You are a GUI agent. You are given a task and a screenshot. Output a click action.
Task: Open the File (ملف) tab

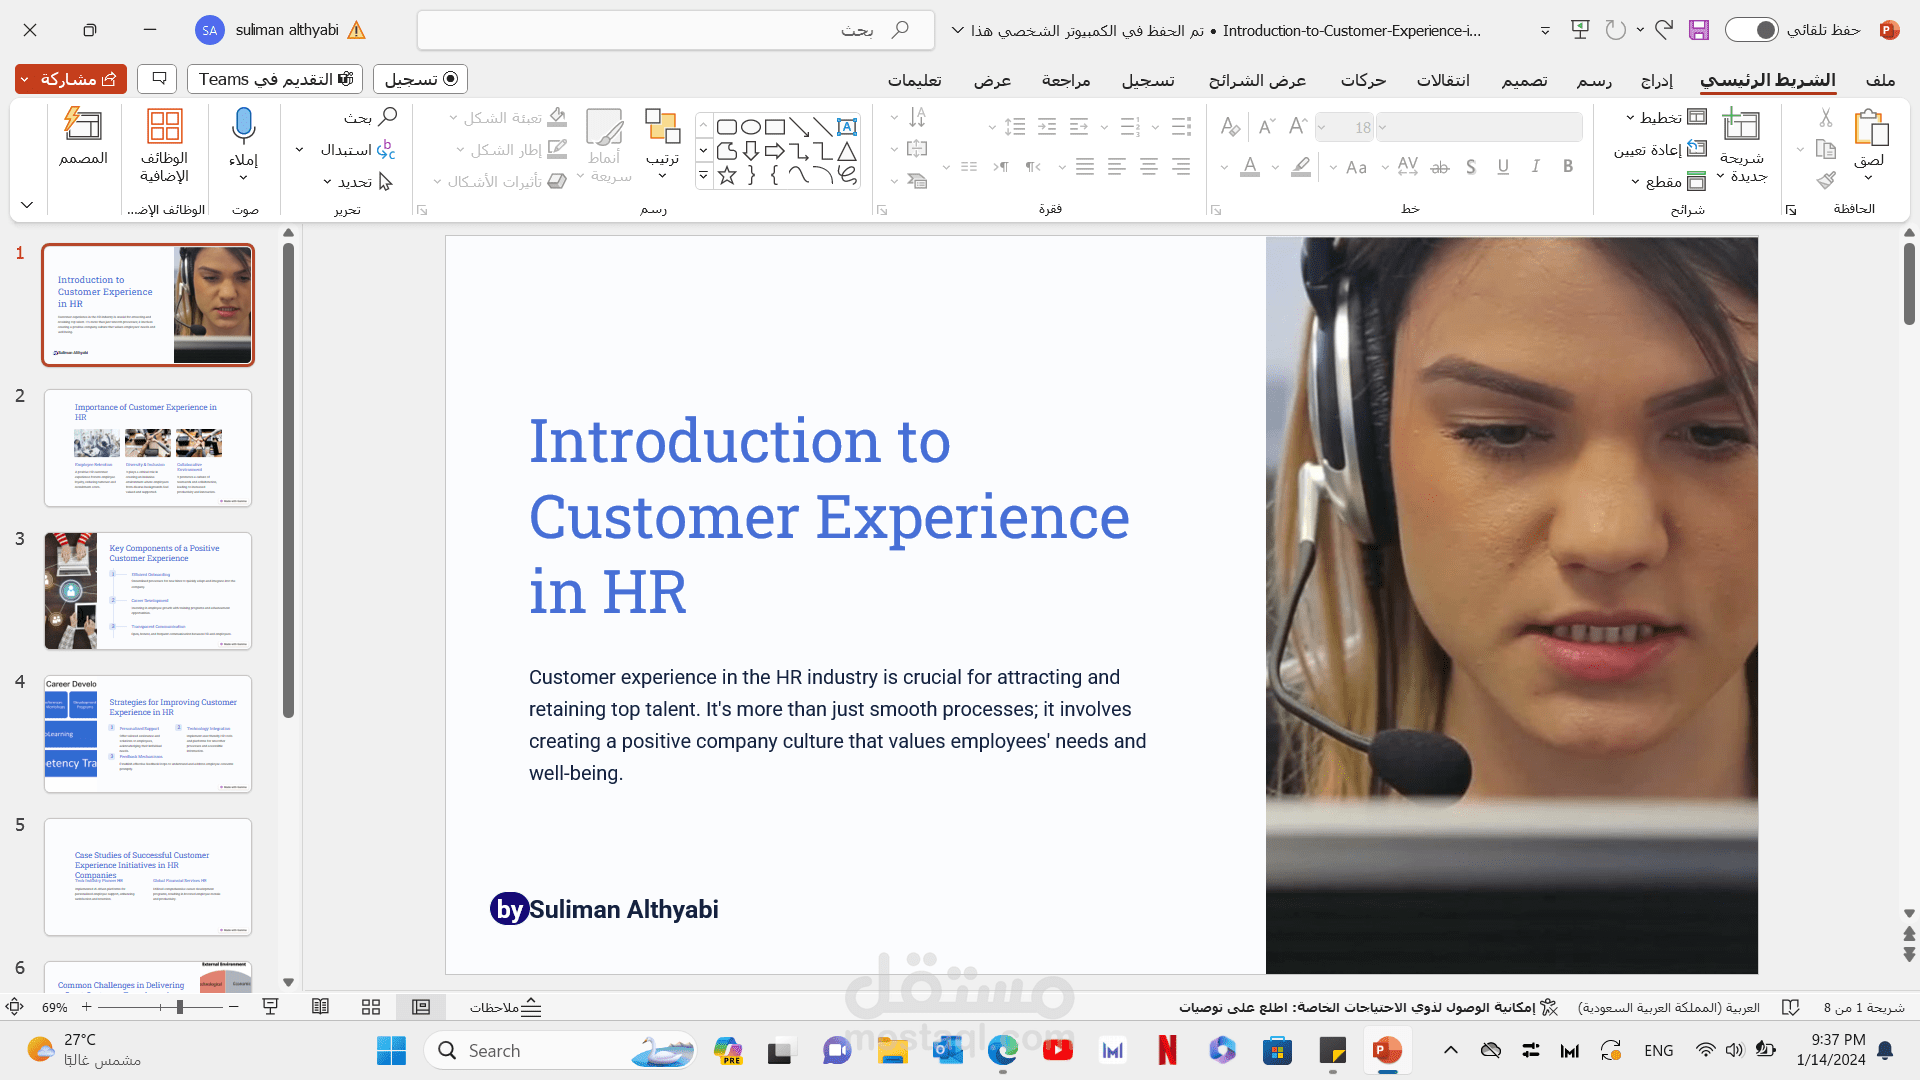pyautogui.click(x=1880, y=80)
